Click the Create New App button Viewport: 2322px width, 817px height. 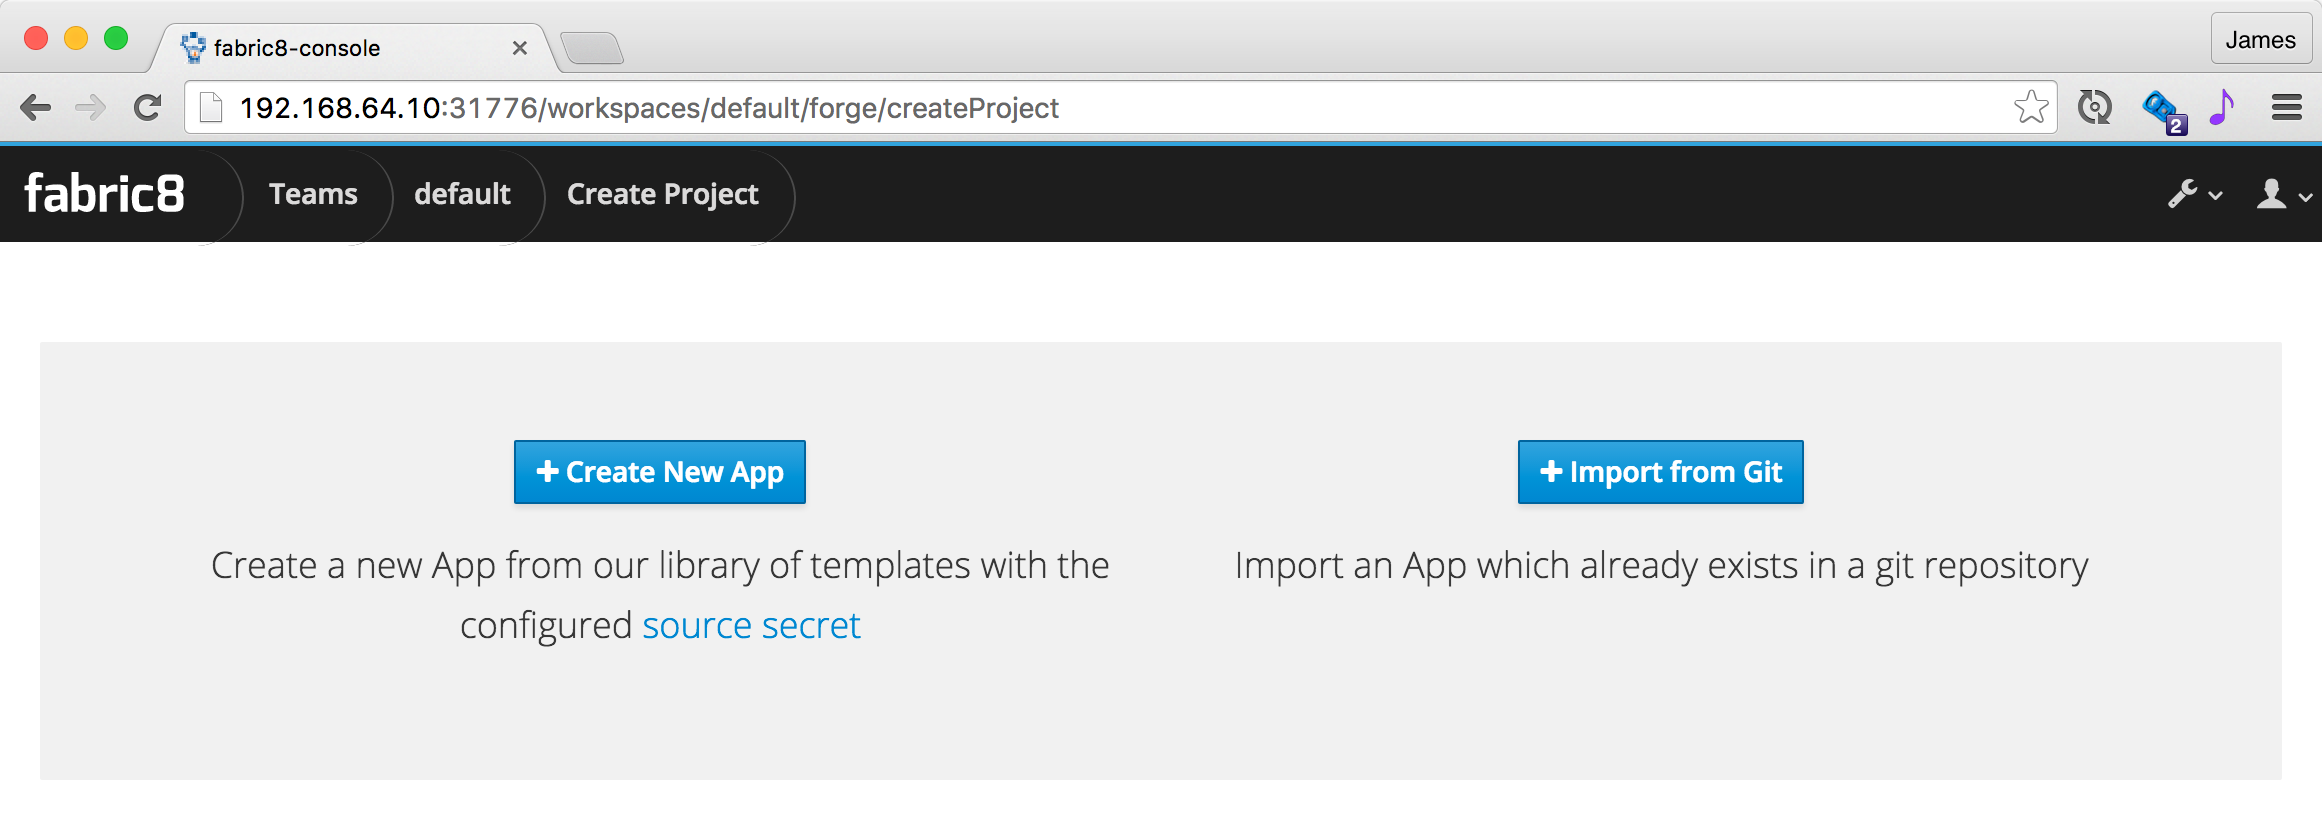pos(660,472)
